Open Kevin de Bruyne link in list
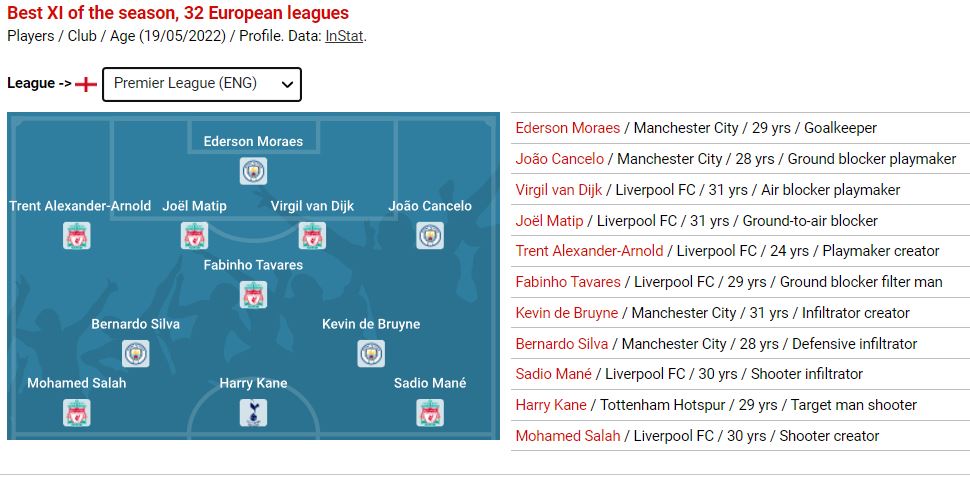This screenshot has width=970, height=478. tap(567, 313)
